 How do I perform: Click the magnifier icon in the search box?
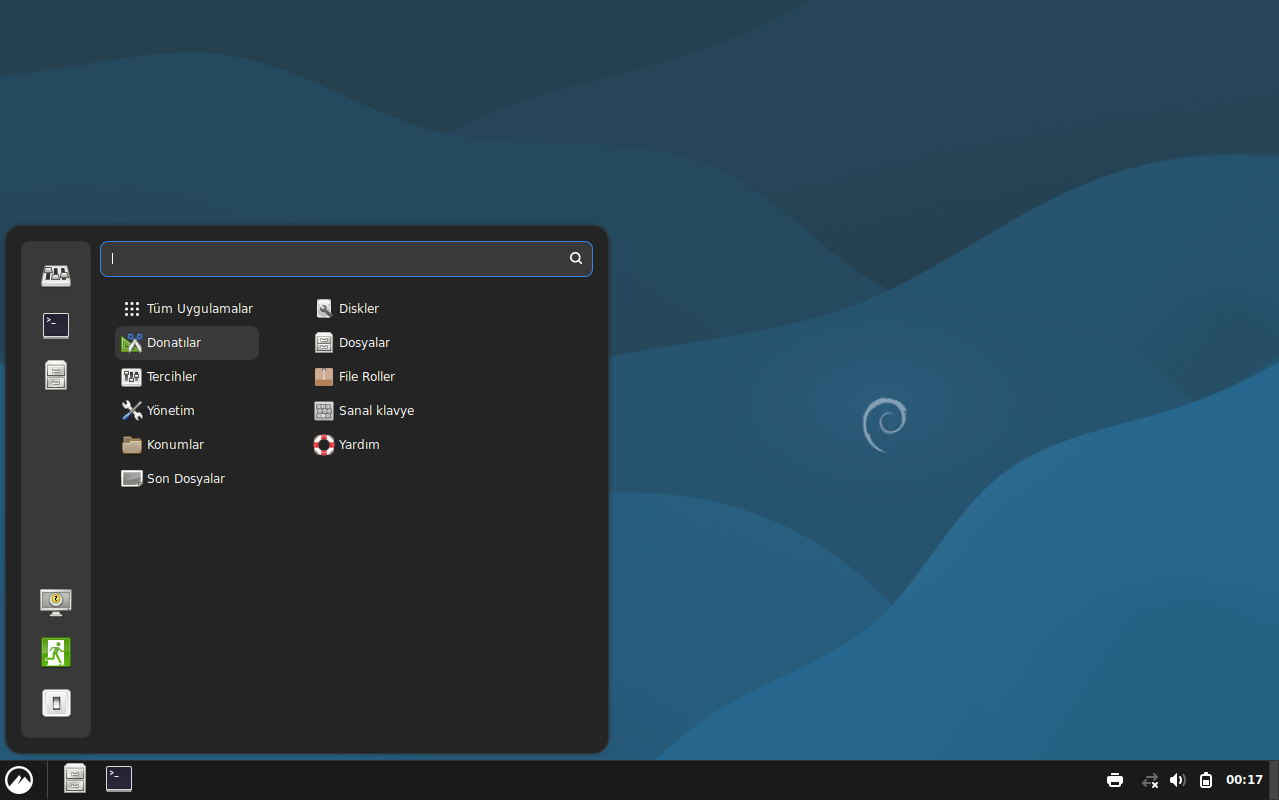(576, 258)
